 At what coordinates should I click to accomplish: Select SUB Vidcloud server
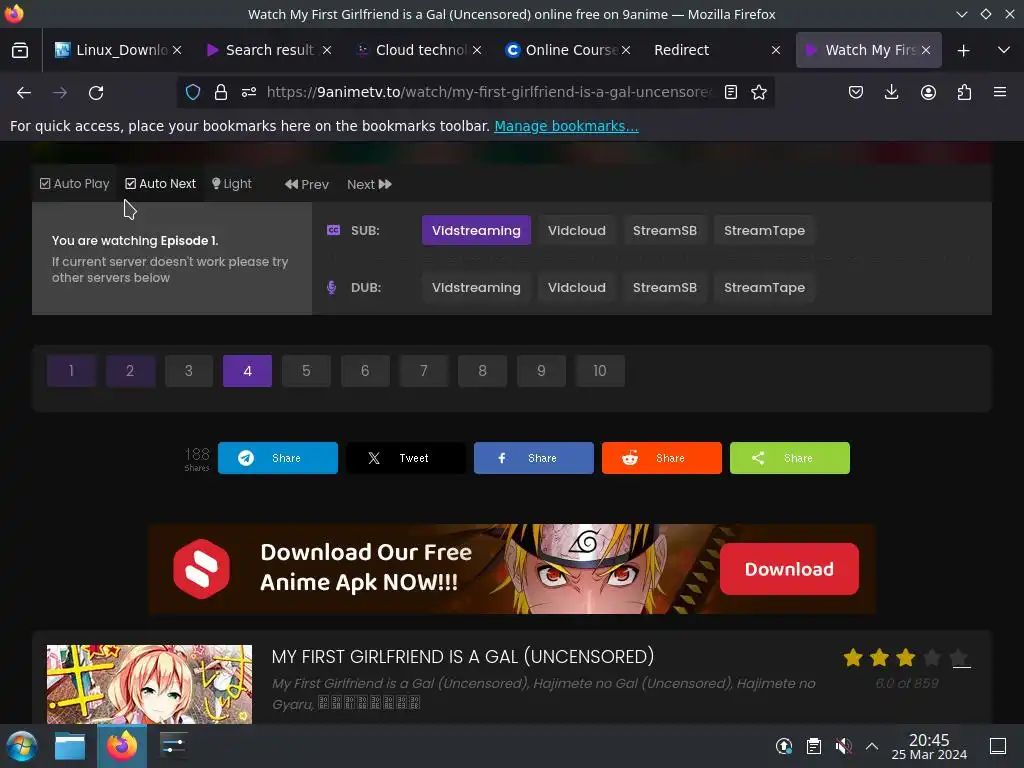pyautogui.click(x=577, y=231)
